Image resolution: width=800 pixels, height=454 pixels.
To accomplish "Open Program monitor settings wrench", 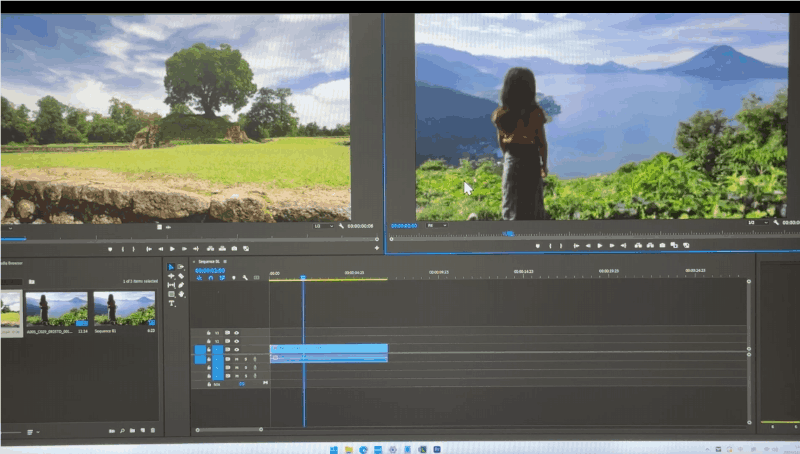I will click(x=776, y=223).
